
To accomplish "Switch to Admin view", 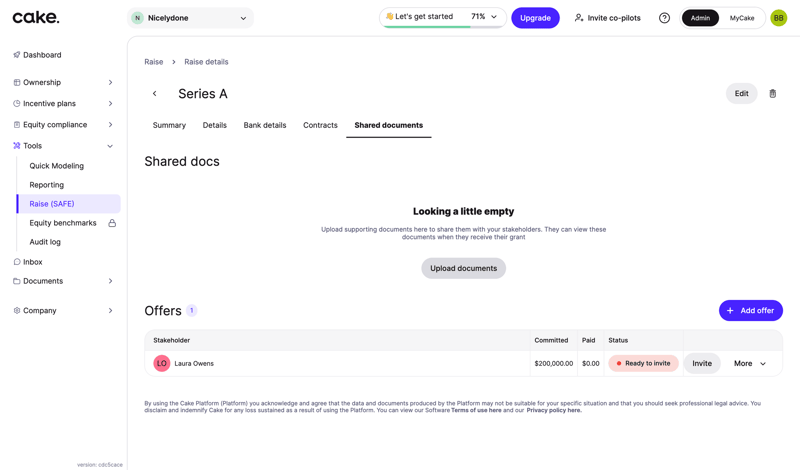I will [700, 18].
